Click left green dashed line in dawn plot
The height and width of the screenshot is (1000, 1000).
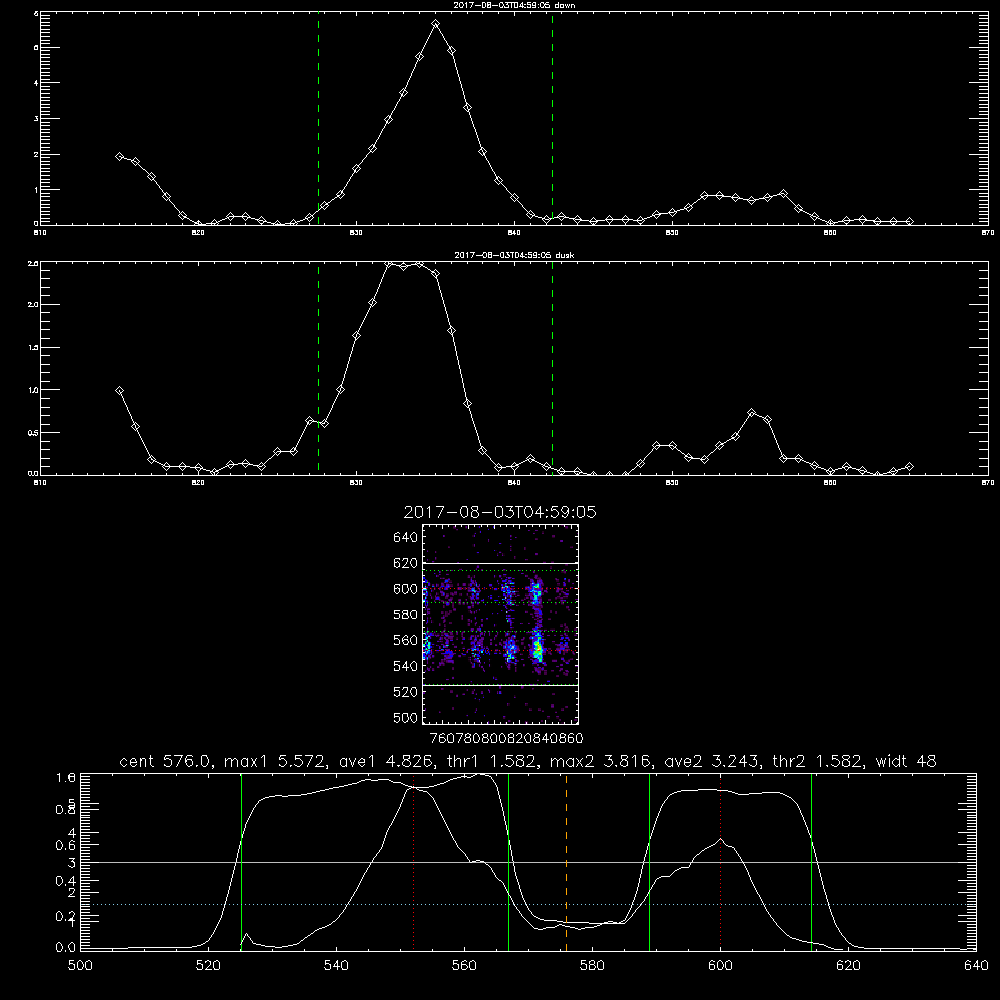pyautogui.click(x=318, y=118)
